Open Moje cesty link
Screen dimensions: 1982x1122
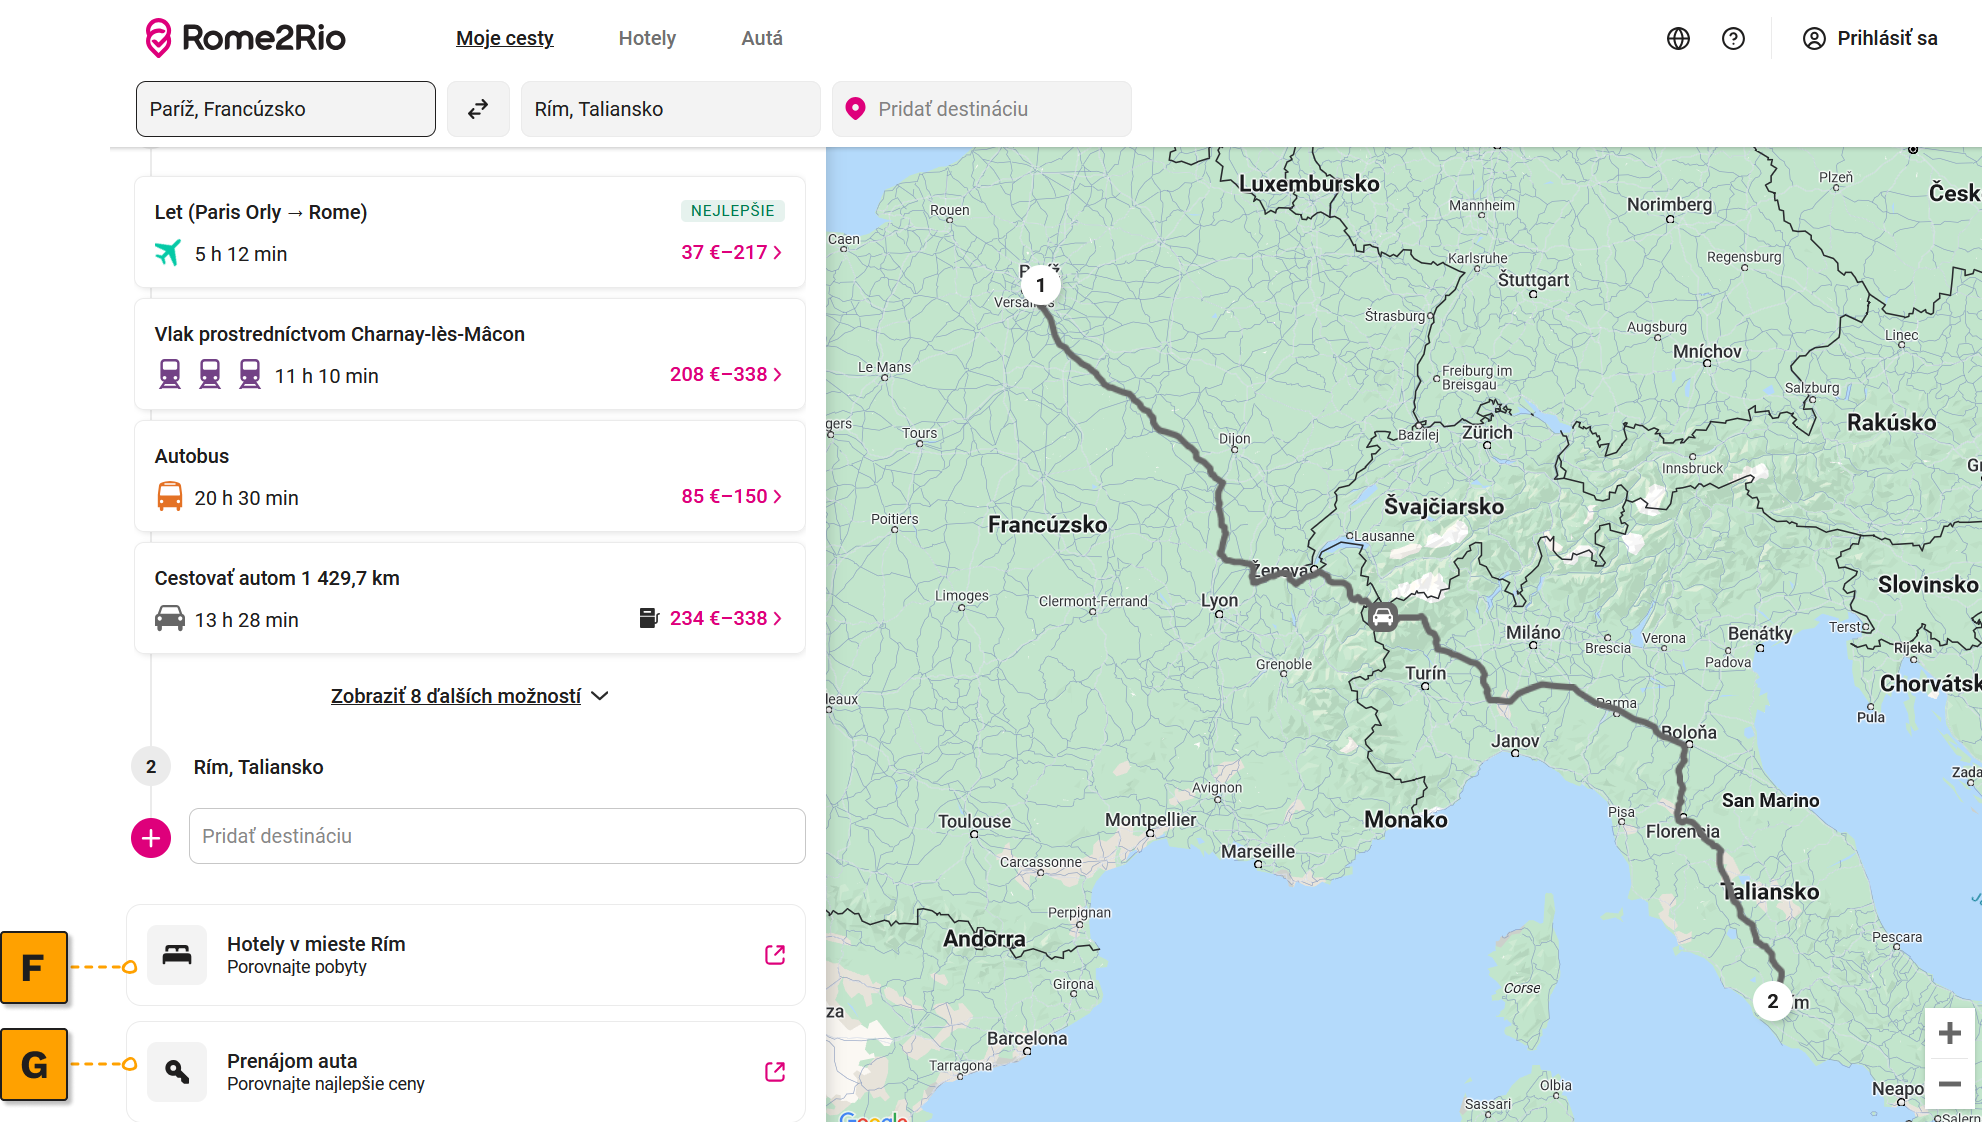[504, 38]
